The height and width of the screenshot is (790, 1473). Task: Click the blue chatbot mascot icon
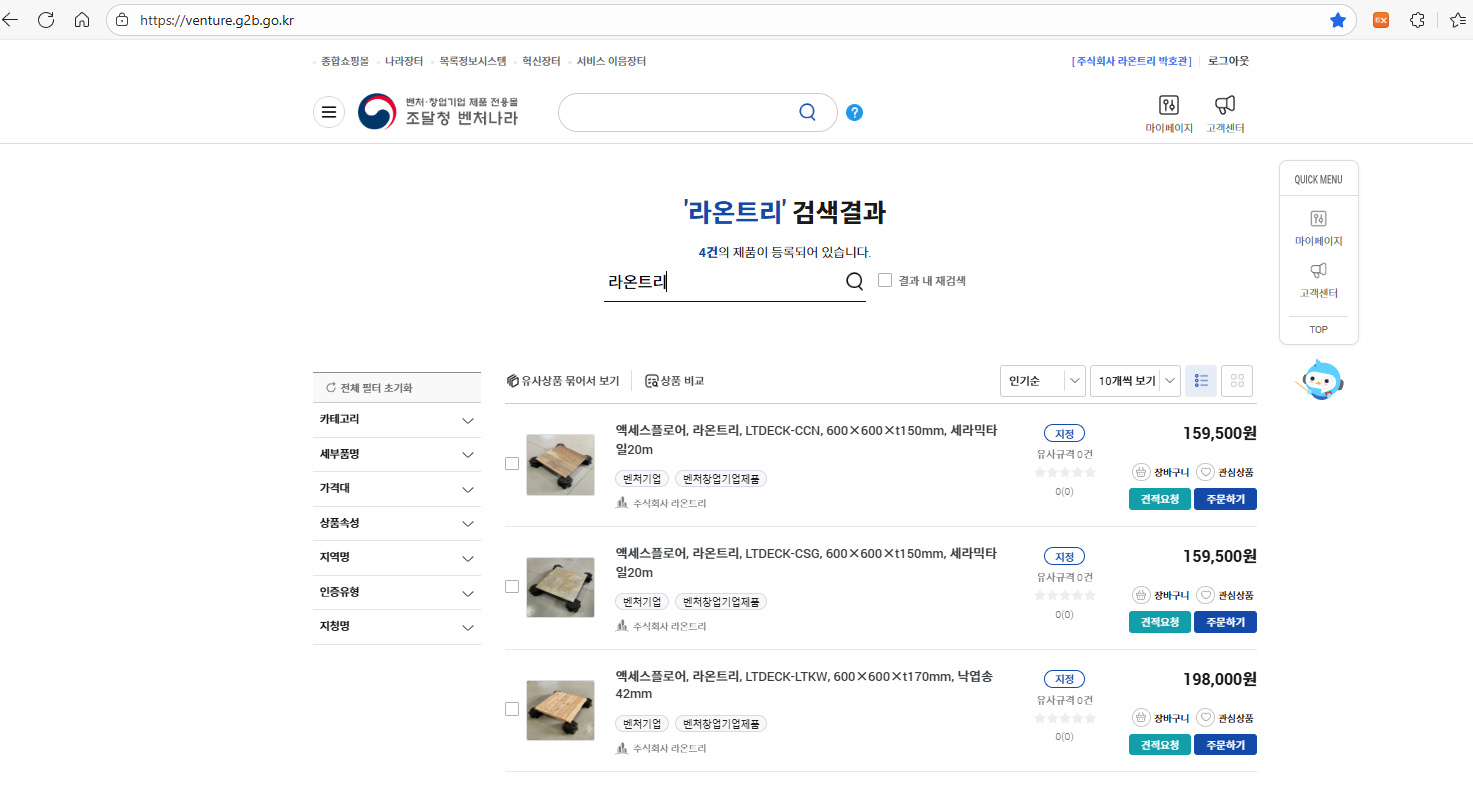[1321, 380]
